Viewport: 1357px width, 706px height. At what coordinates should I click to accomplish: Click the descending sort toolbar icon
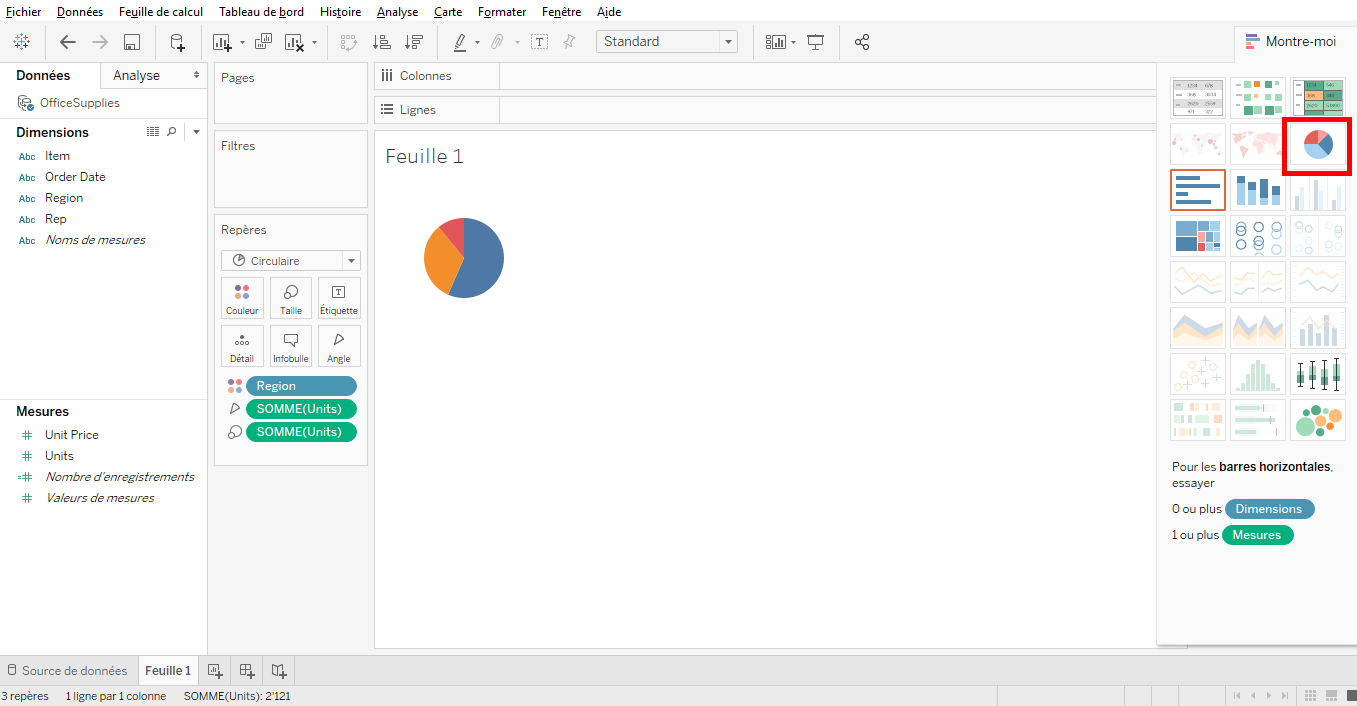[x=411, y=41]
